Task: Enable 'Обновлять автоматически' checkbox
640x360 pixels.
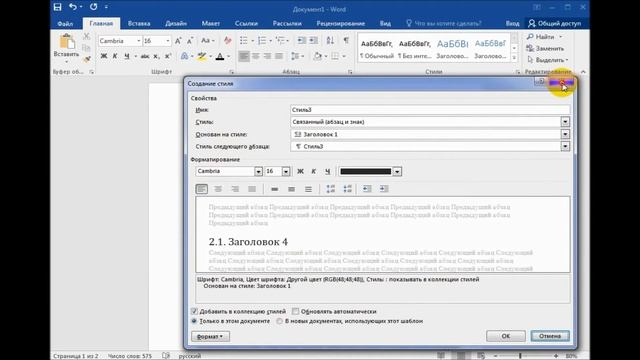Action: click(x=296, y=311)
